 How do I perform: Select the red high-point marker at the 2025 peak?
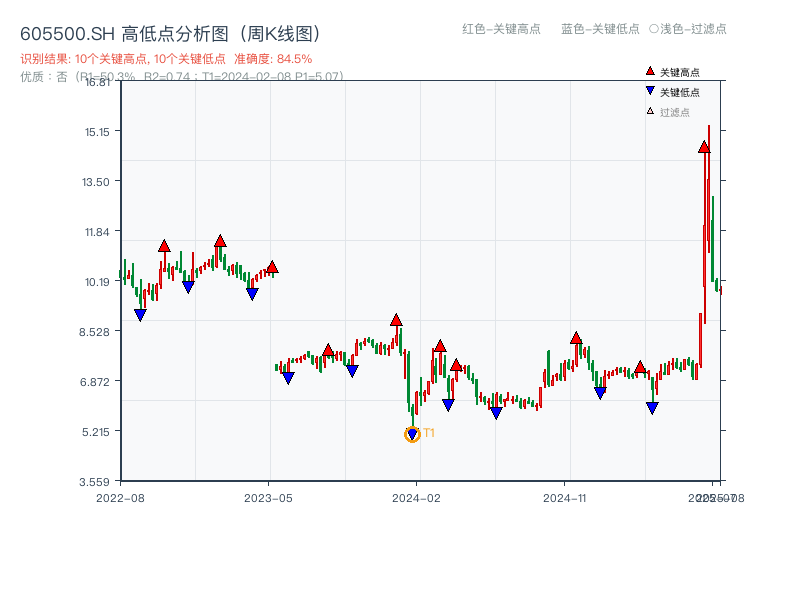704,147
